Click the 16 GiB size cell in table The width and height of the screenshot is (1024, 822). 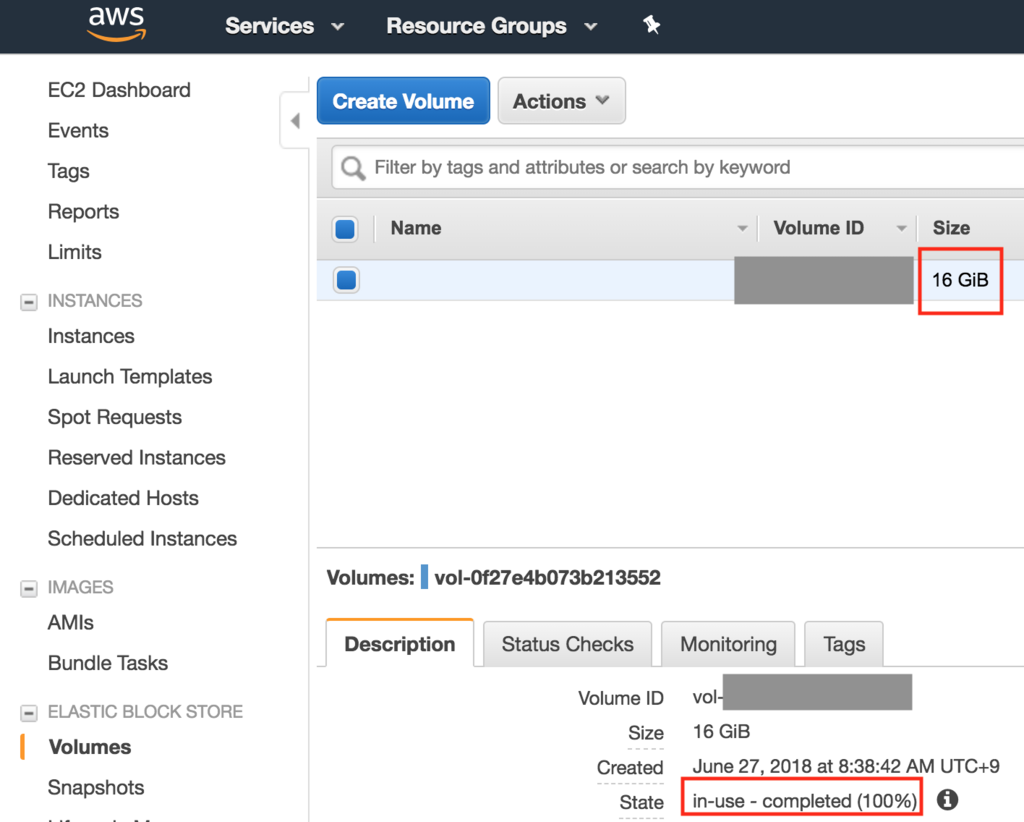click(960, 280)
